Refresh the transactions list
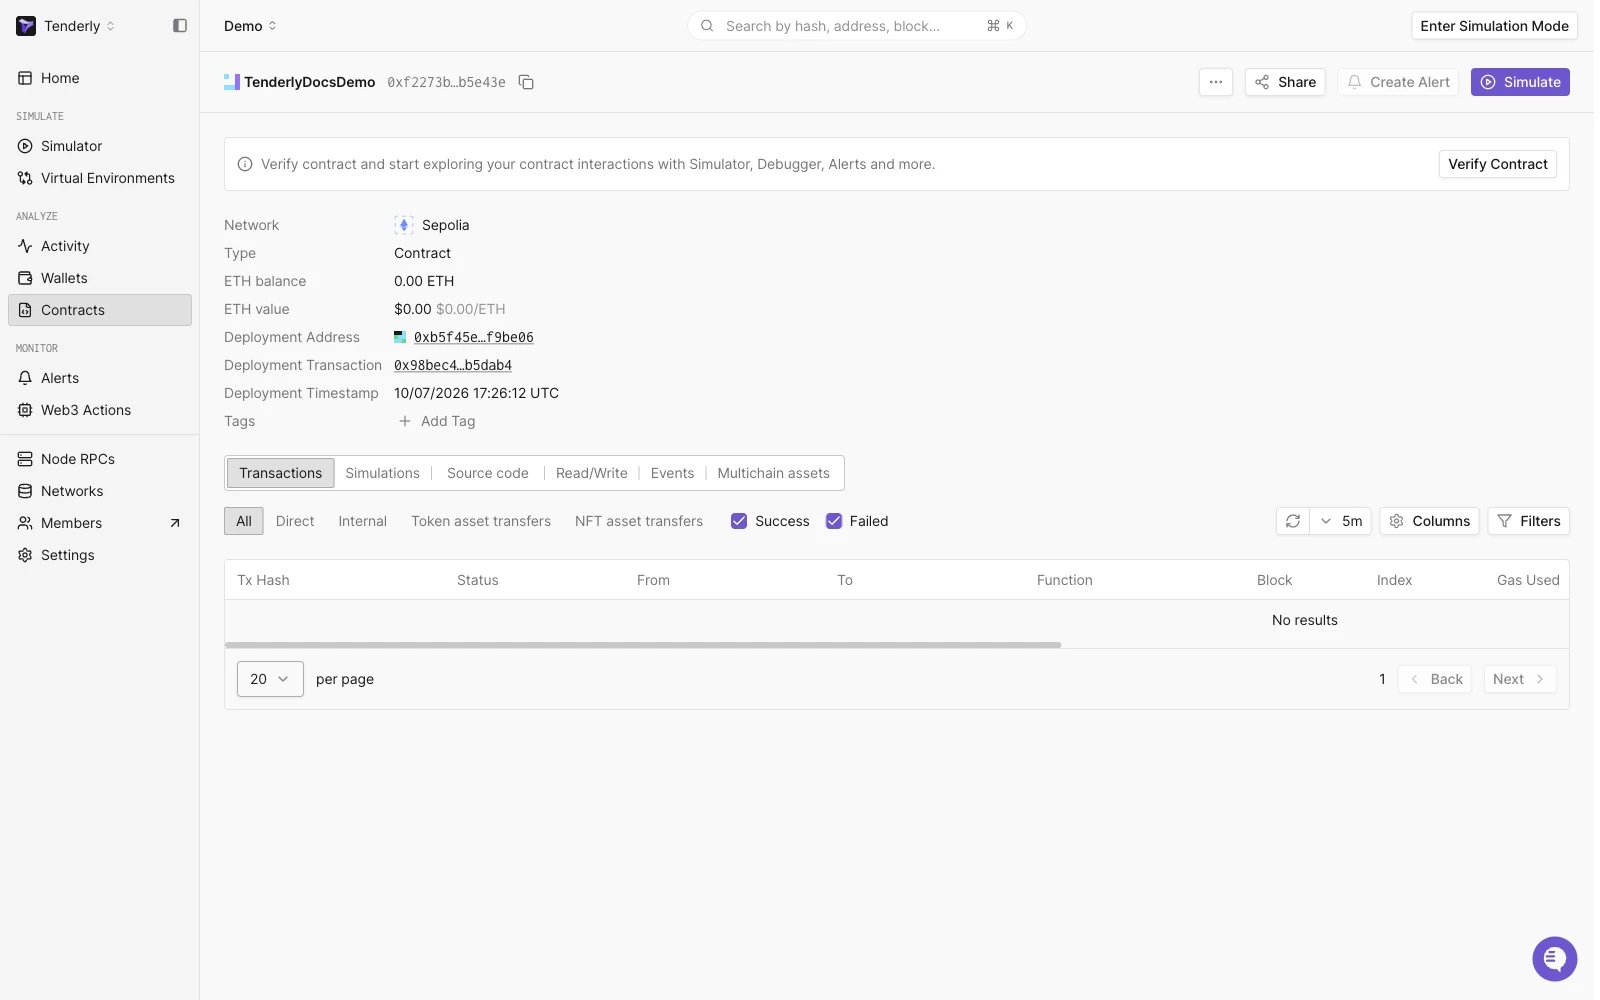The width and height of the screenshot is (1600, 1000). (x=1293, y=521)
